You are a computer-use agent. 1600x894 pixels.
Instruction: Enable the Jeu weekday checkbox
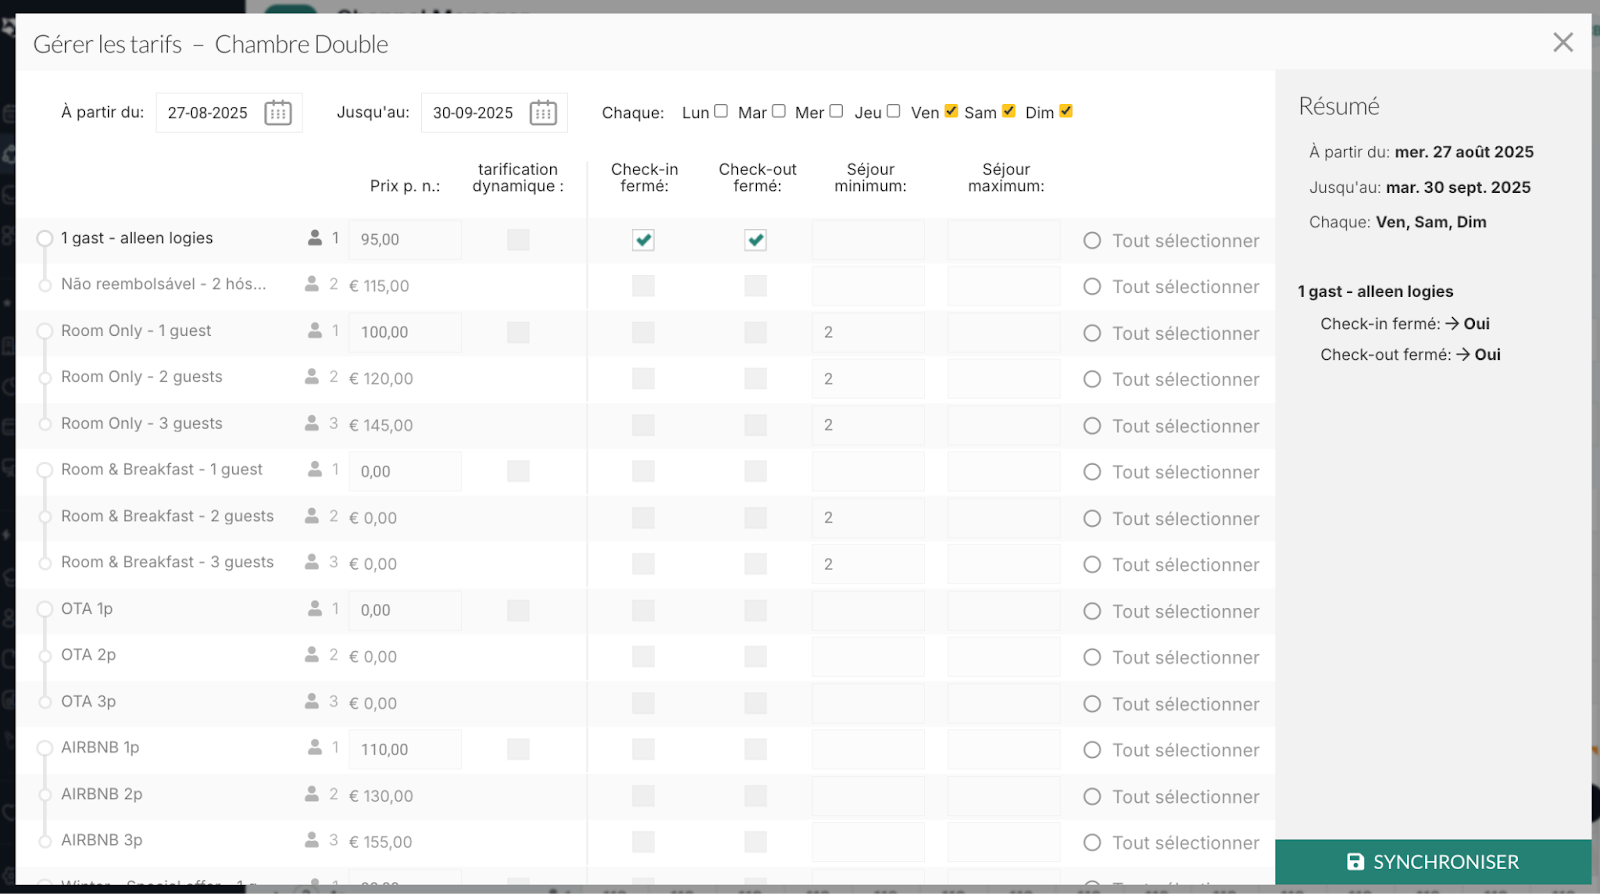pos(893,111)
